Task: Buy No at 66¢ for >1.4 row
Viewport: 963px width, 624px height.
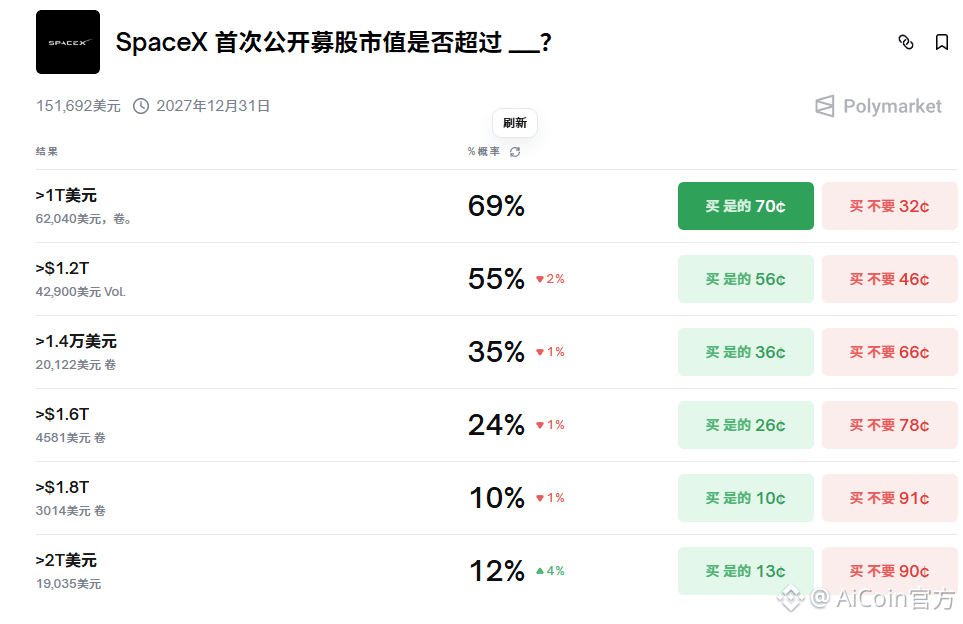Action: pos(889,352)
